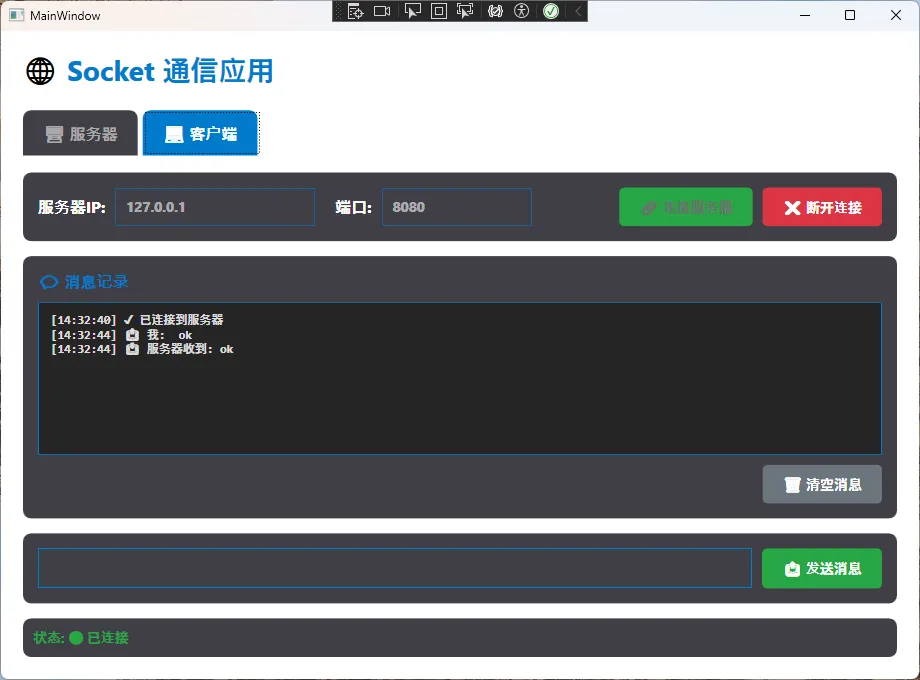The width and height of the screenshot is (920, 680).
Task: Activate the Select Element pointer tool
Action: (x=412, y=11)
